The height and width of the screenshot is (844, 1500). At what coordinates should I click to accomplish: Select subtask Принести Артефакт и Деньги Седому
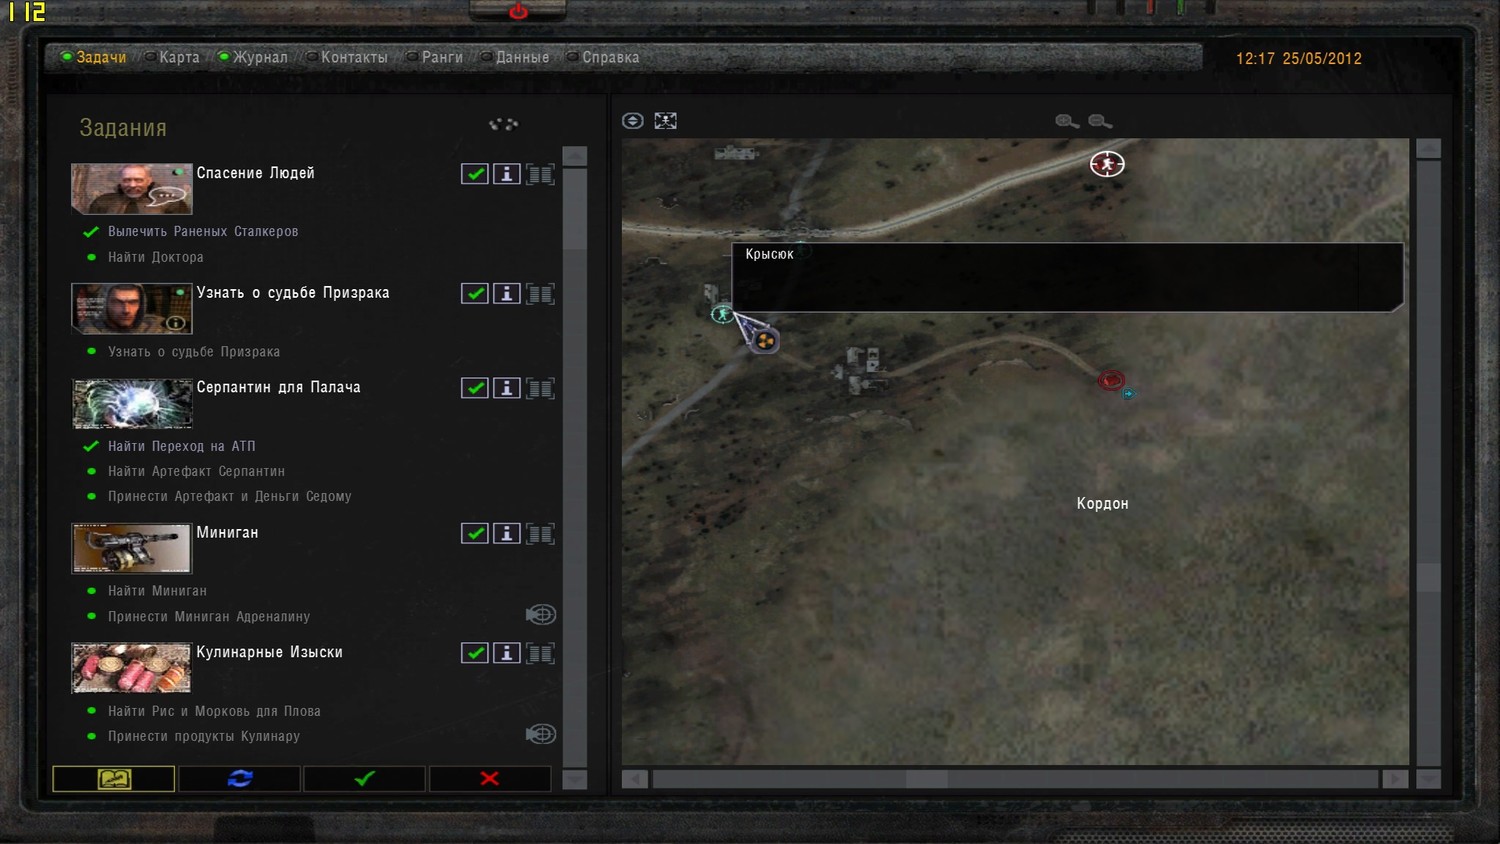coord(230,496)
